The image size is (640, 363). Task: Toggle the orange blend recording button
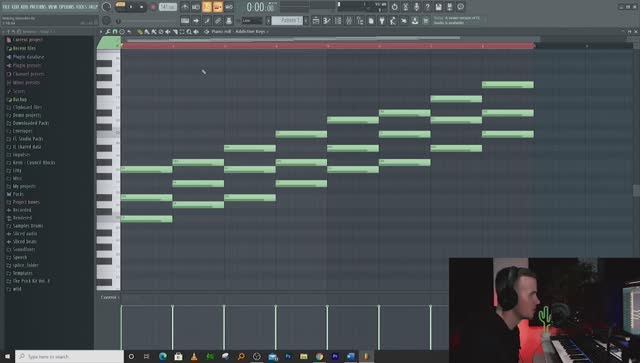tap(218, 7)
